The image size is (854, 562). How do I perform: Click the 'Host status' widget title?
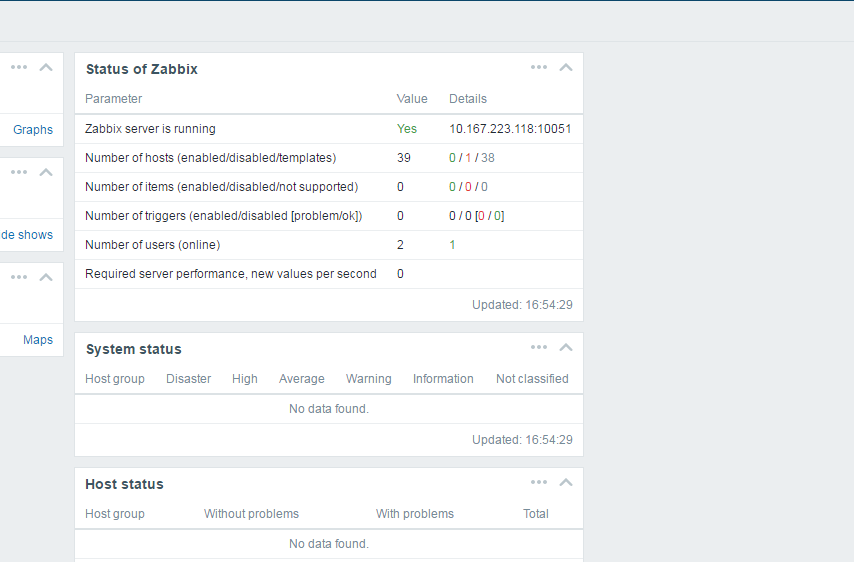tap(124, 484)
